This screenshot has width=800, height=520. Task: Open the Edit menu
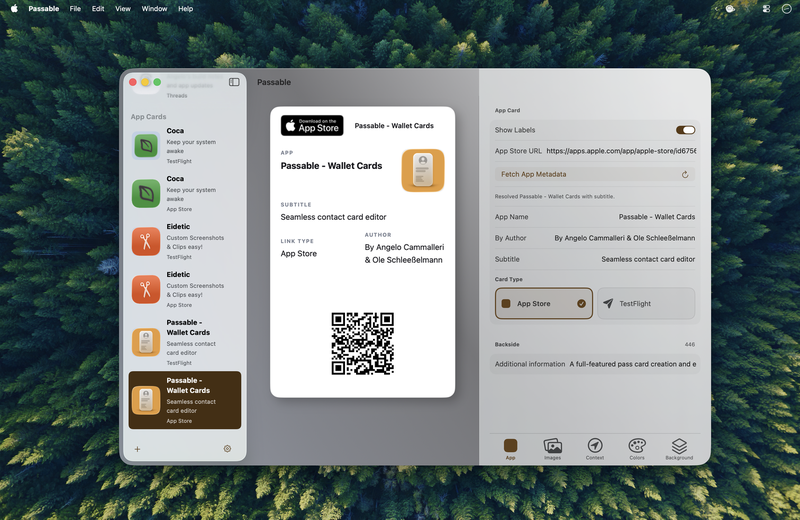coord(98,9)
